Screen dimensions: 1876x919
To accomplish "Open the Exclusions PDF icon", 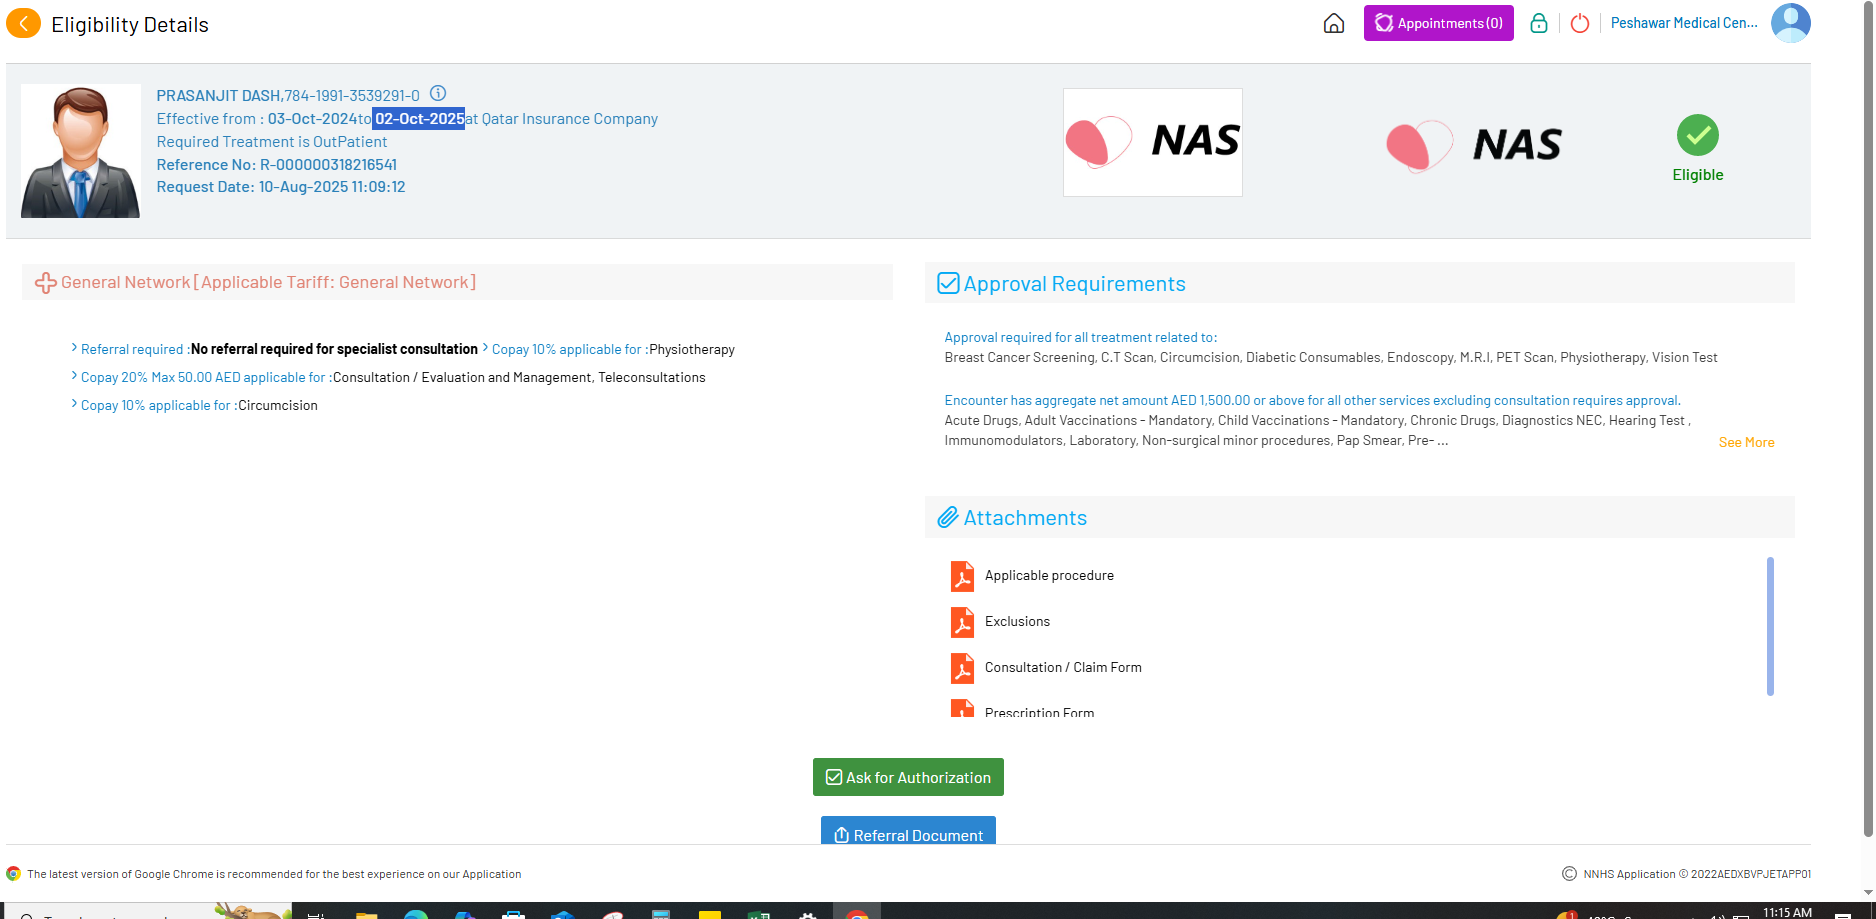I will (x=962, y=622).
